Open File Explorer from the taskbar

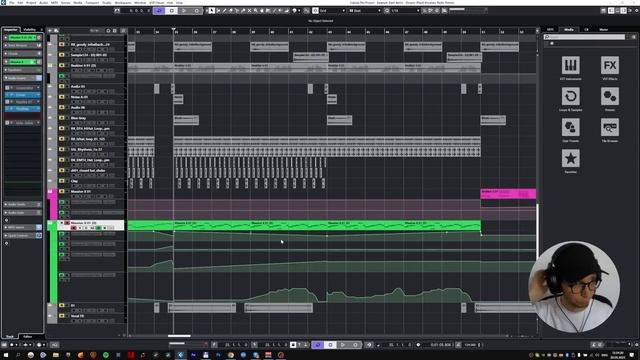click(56, 355)
